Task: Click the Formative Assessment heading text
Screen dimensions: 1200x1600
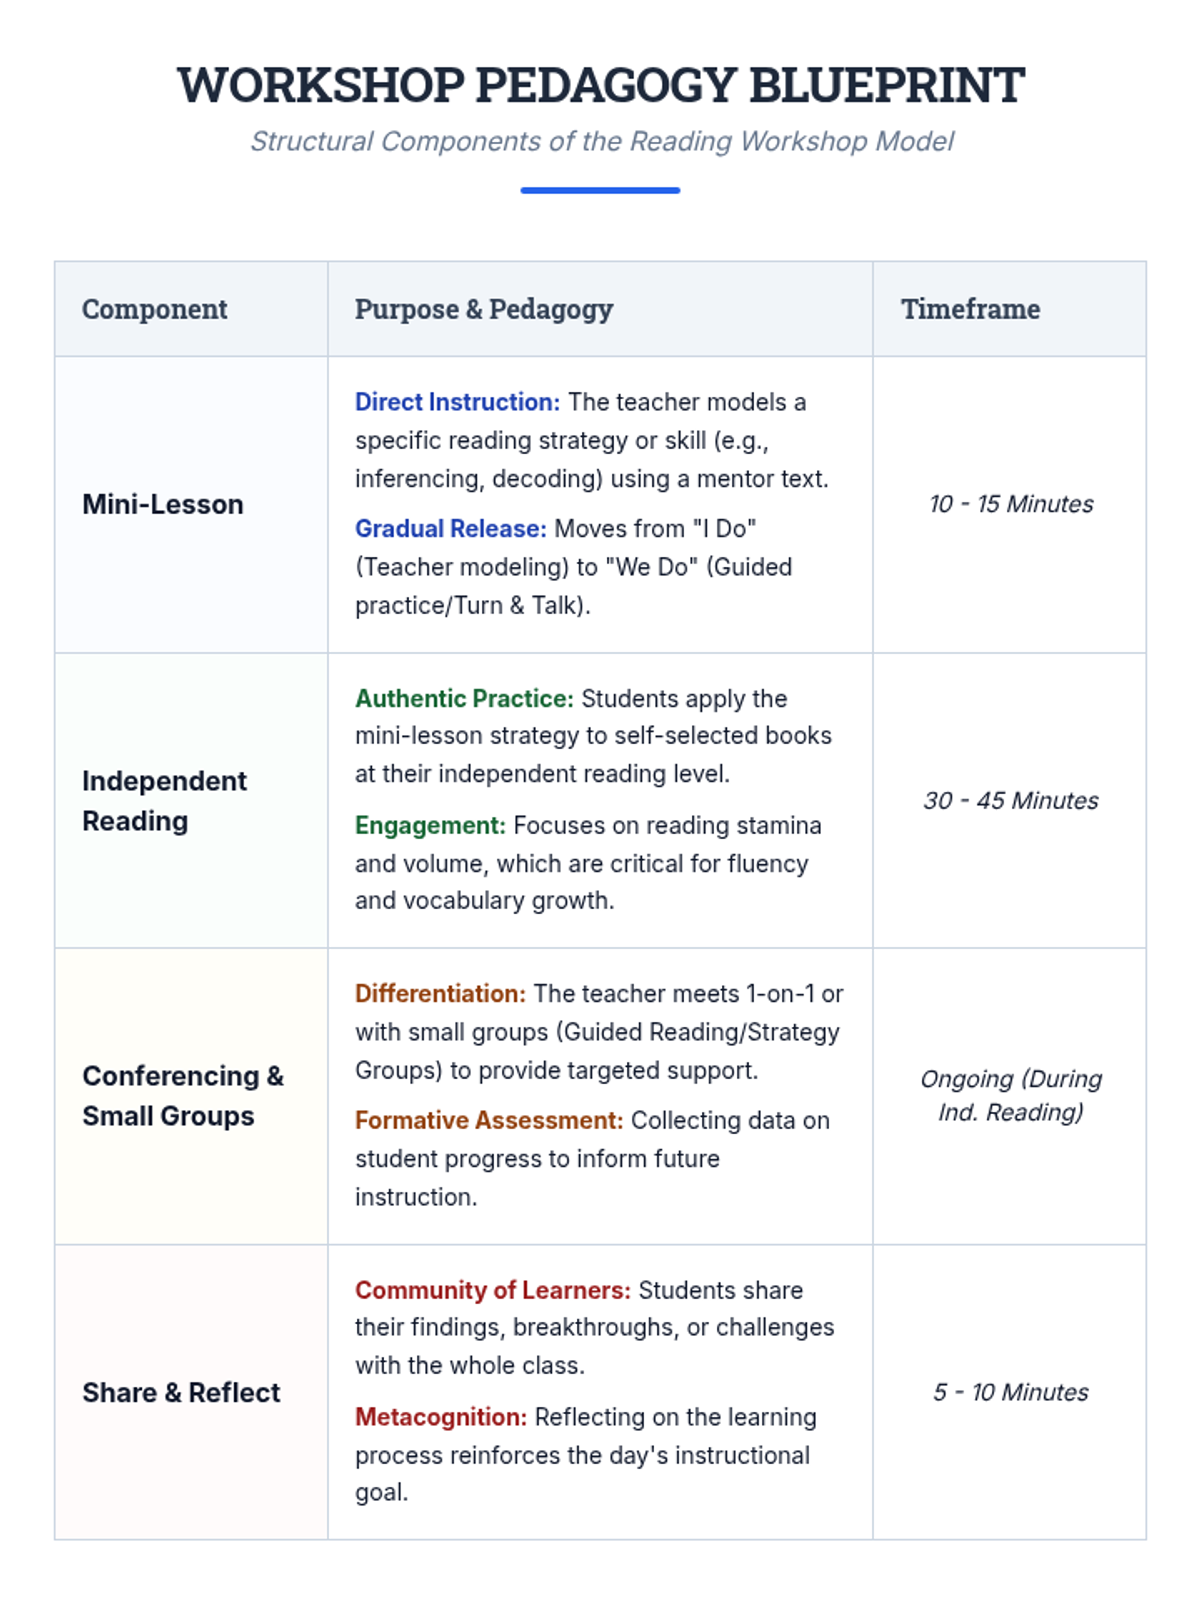Action: coord(489,1120)
